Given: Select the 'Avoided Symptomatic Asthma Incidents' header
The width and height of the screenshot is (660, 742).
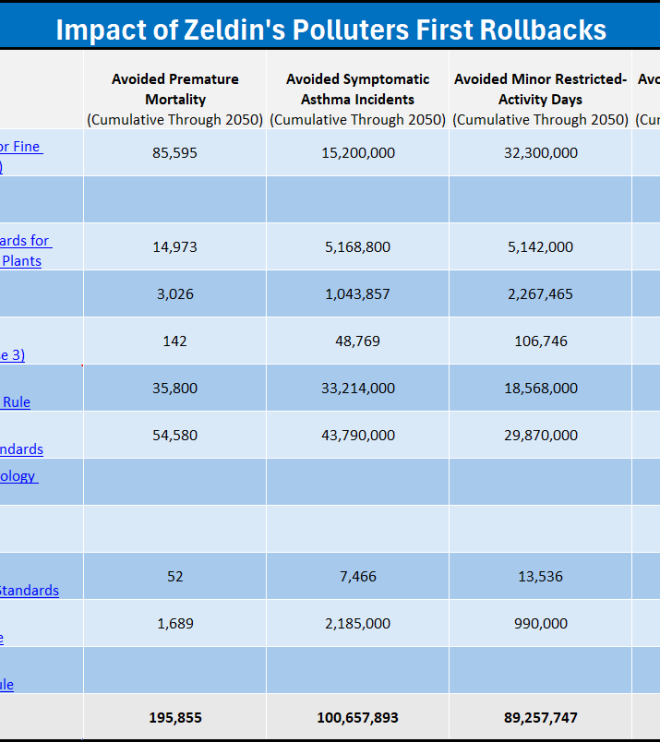Looking at the screenshot, I should tap(358, 89).
